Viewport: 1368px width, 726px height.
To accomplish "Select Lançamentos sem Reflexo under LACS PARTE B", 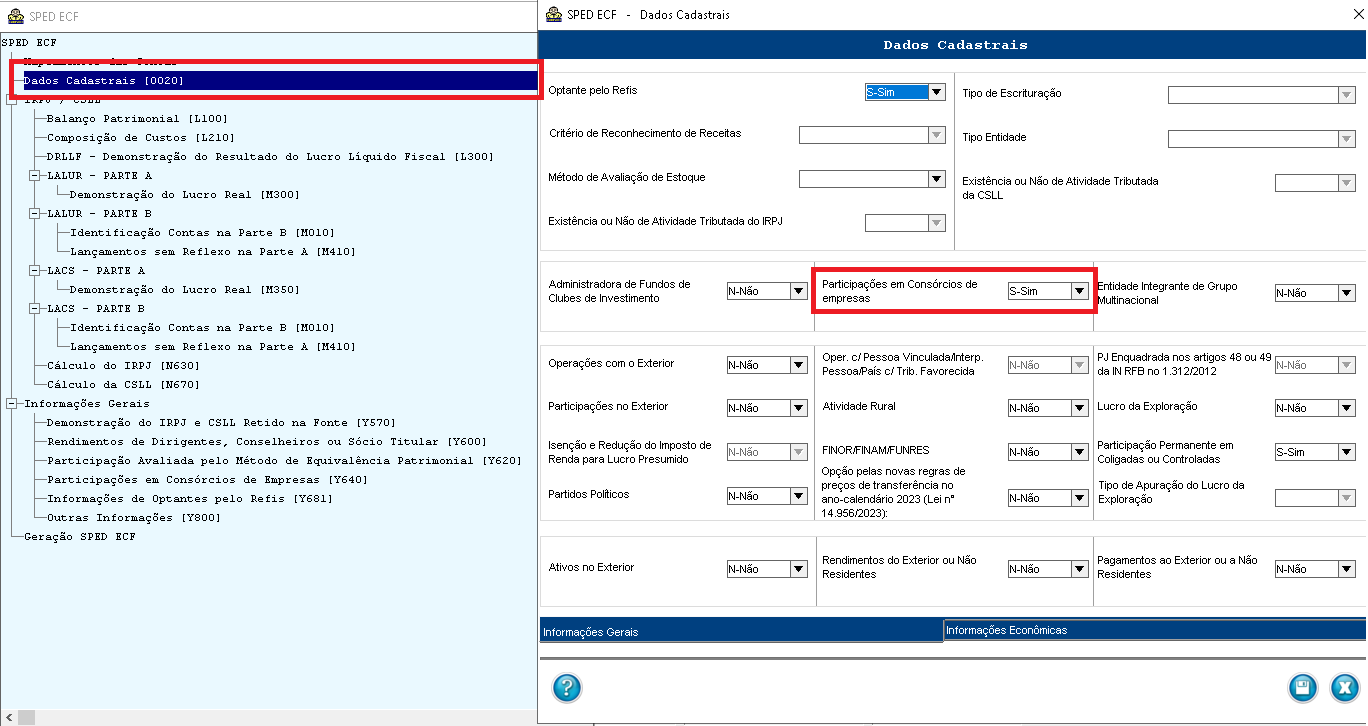I will tap(213, 346).
